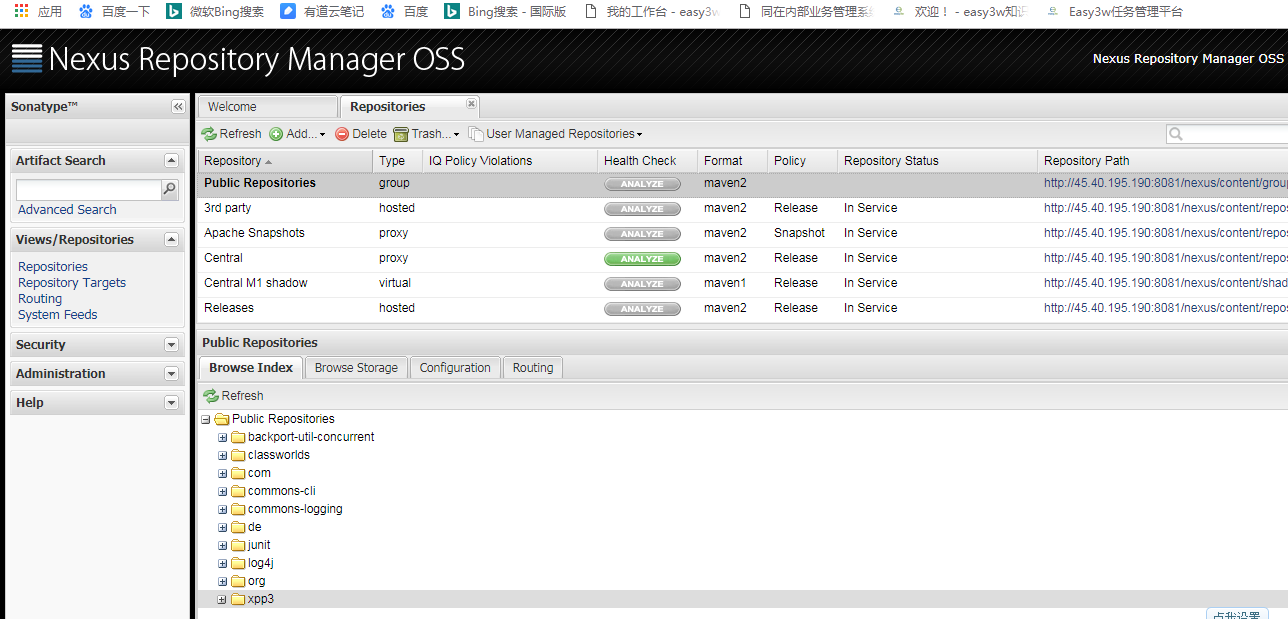
Task: Expand the commons-logging tree node
Action: [223, 509]
